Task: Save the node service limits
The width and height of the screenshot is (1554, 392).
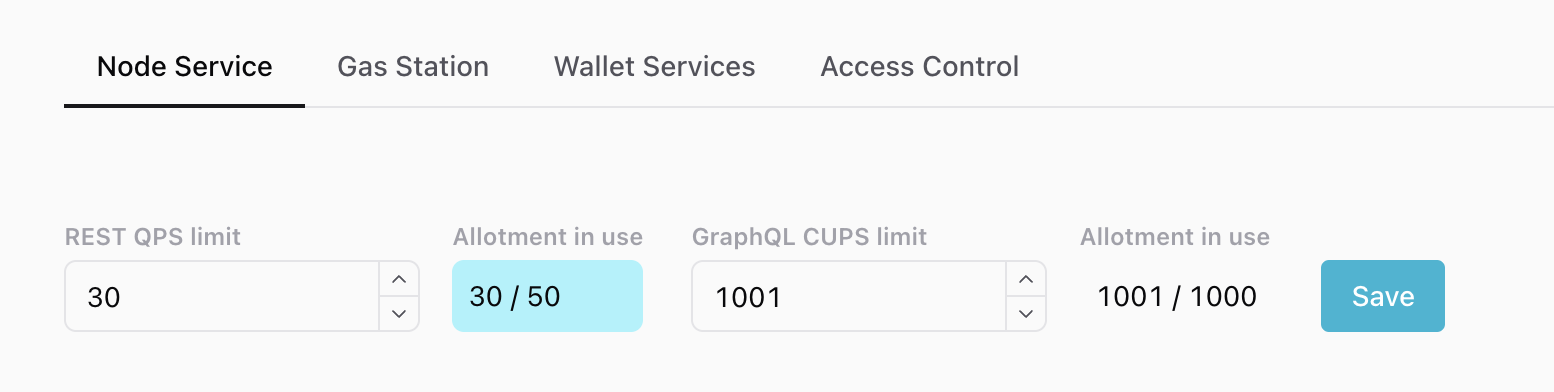Action: (1383, 296)
